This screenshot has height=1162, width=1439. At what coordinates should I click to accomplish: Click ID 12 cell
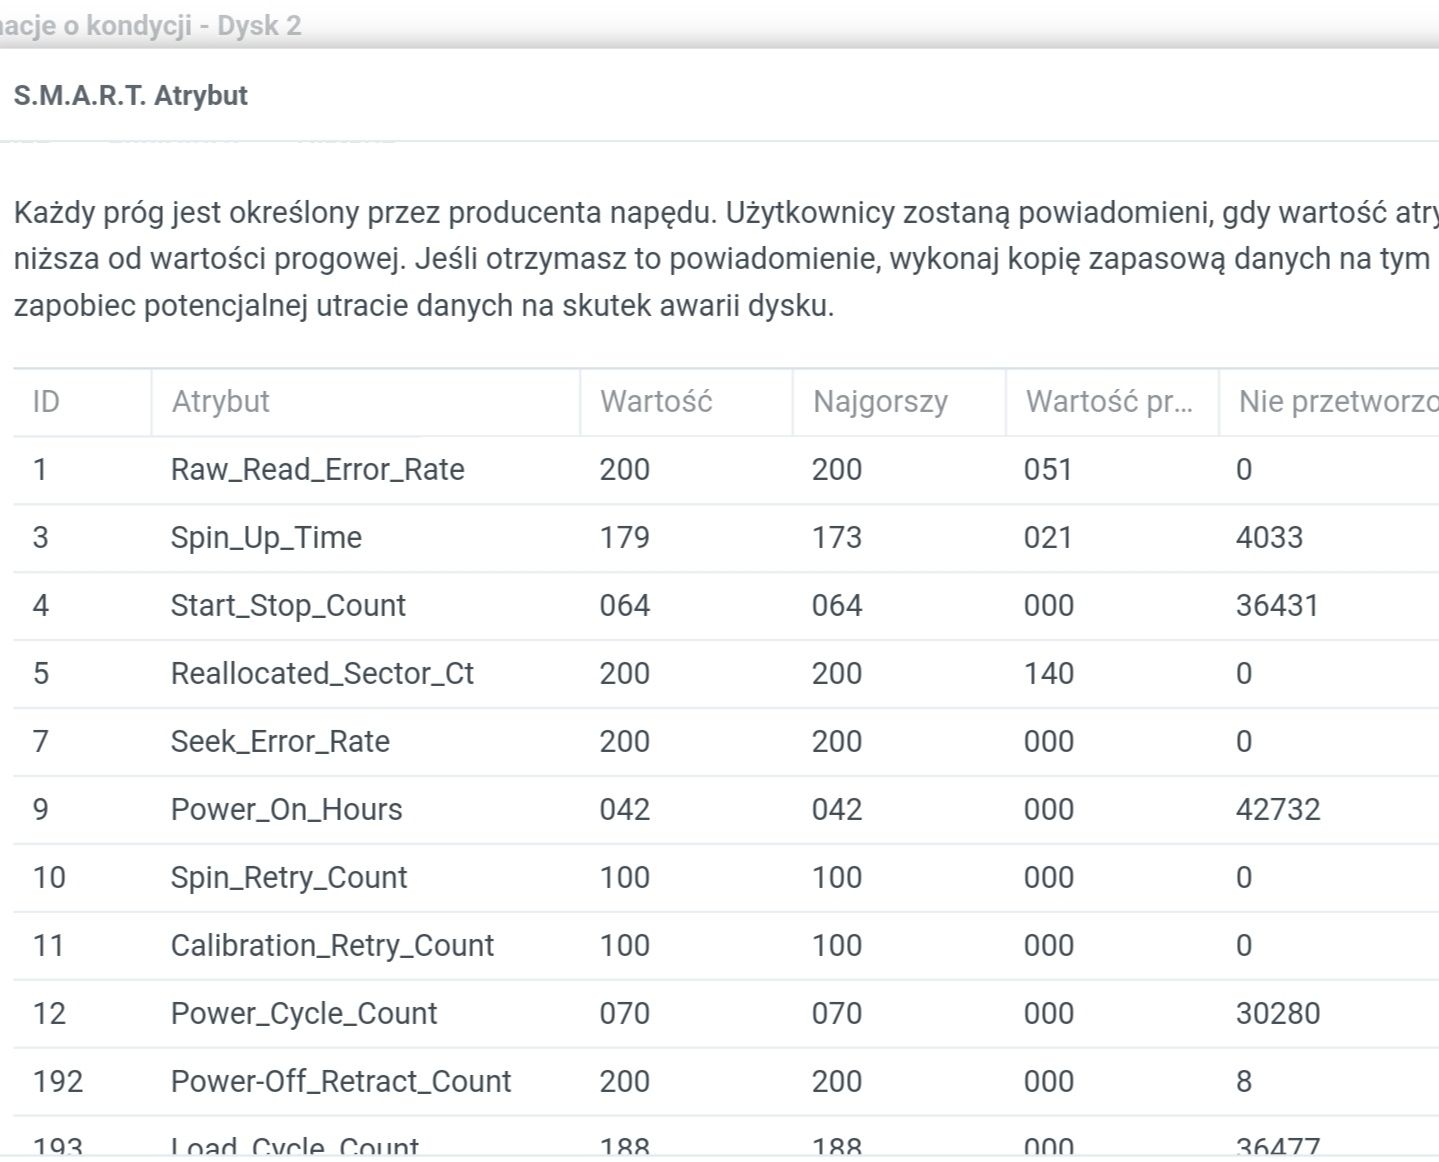tap(49, 1014)
